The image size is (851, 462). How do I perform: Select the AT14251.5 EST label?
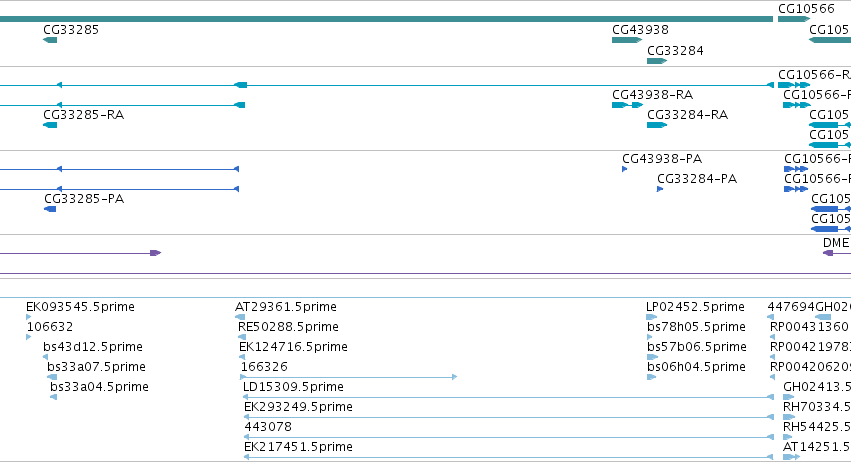(817, 447)
